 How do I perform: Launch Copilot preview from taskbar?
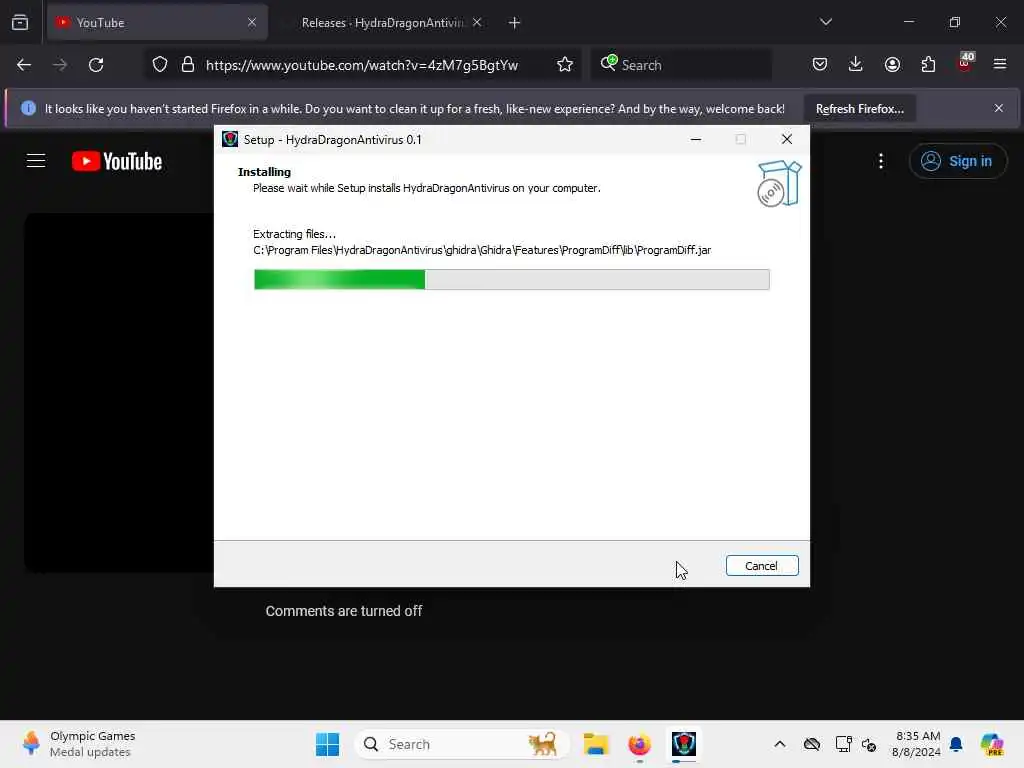(992, 744)
